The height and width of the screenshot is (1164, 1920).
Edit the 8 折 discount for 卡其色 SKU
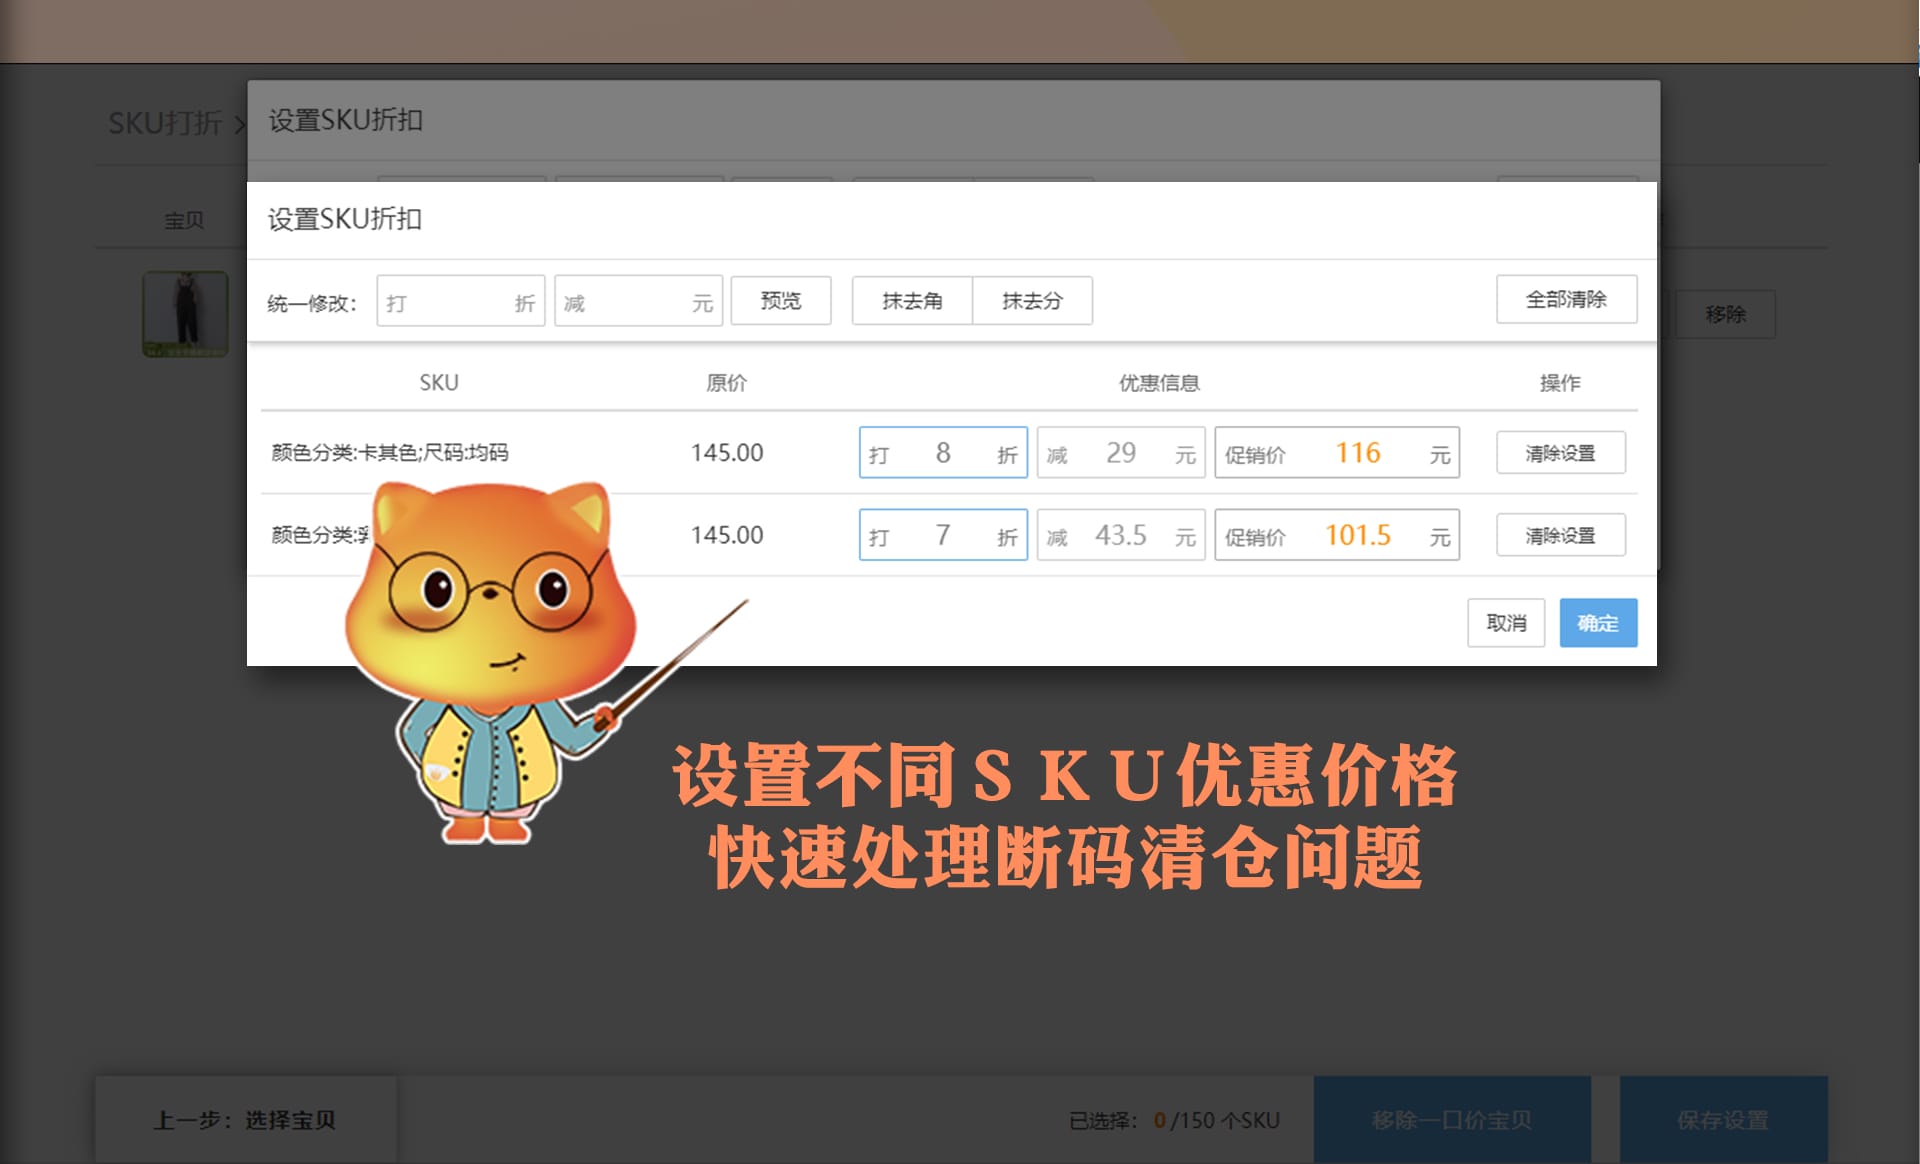pos(942,452)
